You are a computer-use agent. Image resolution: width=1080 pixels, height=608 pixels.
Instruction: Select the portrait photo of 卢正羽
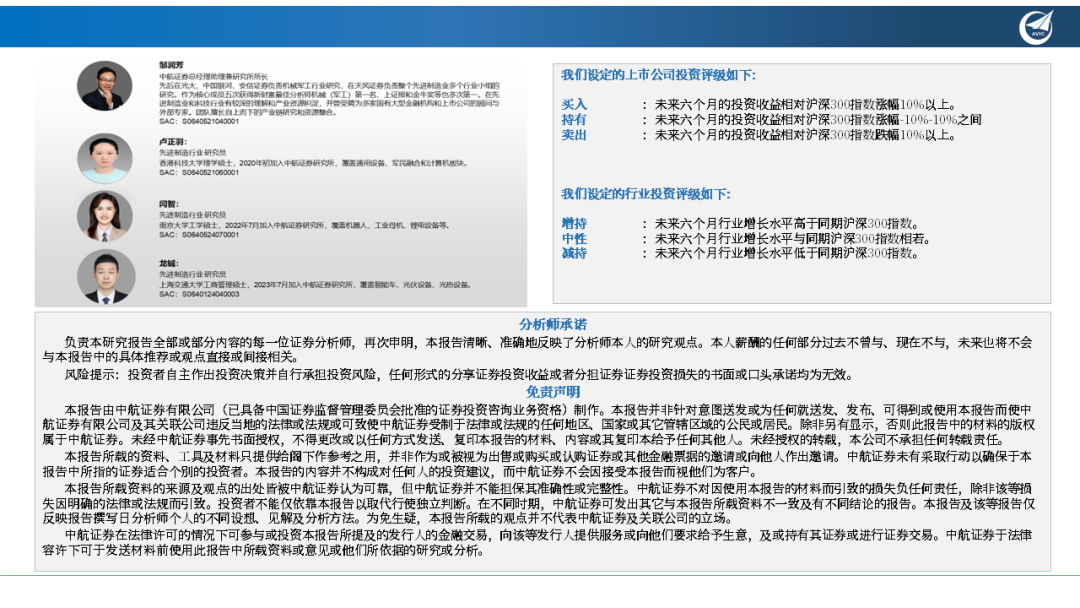point(105,158)
